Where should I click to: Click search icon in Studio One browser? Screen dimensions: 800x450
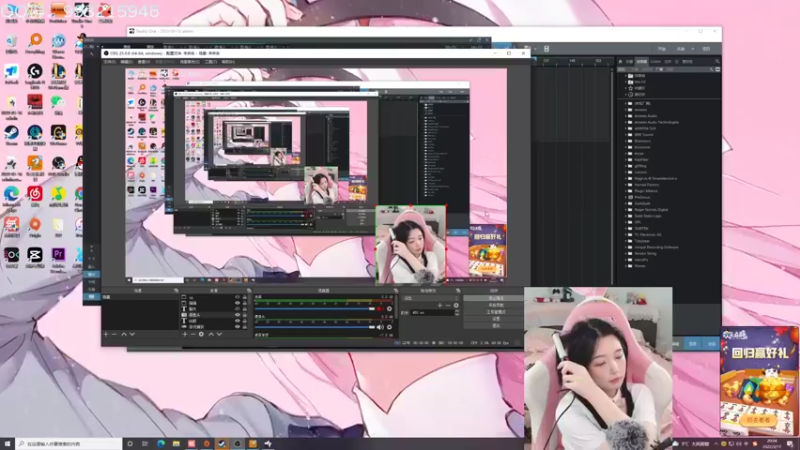[x=717, y=61]
